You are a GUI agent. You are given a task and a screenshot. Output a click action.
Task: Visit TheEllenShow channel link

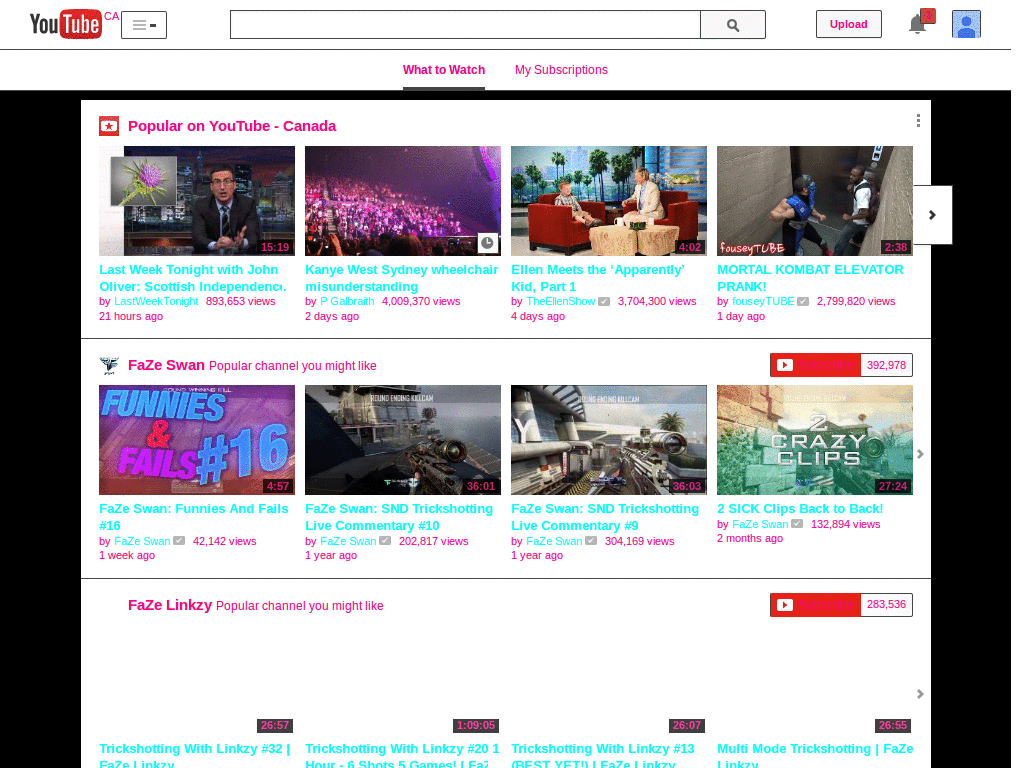(x=561, y=301)
